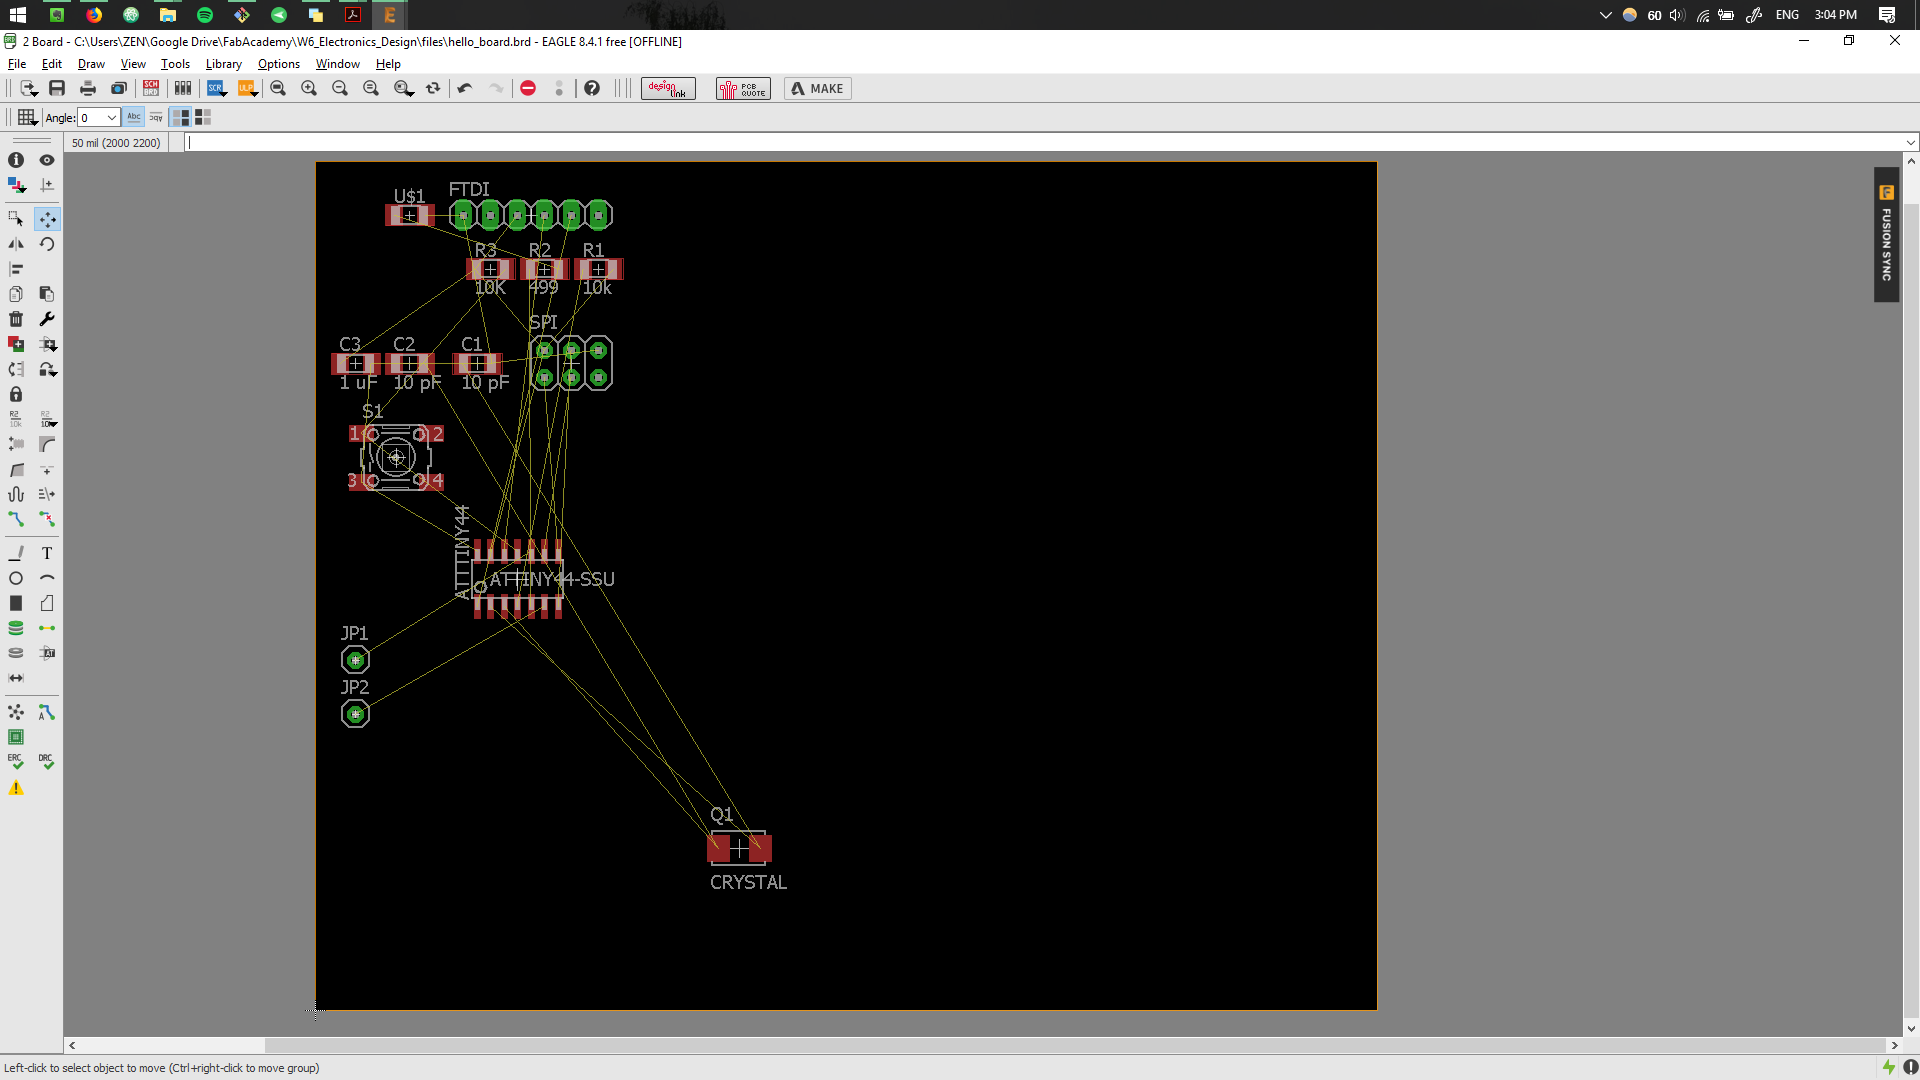Select the Polygon draw tool
1920x1080 pixels.
pos(47,603)
